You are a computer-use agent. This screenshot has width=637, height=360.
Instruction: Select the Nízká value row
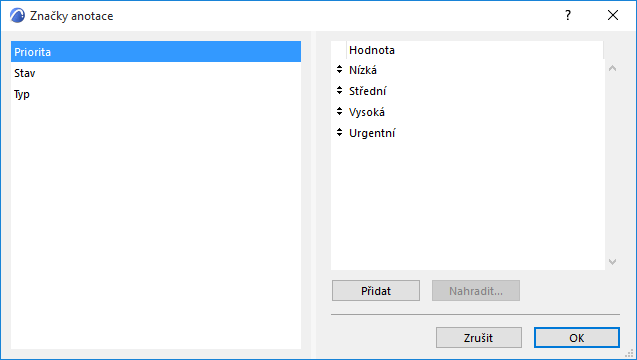tap(468, 70)
